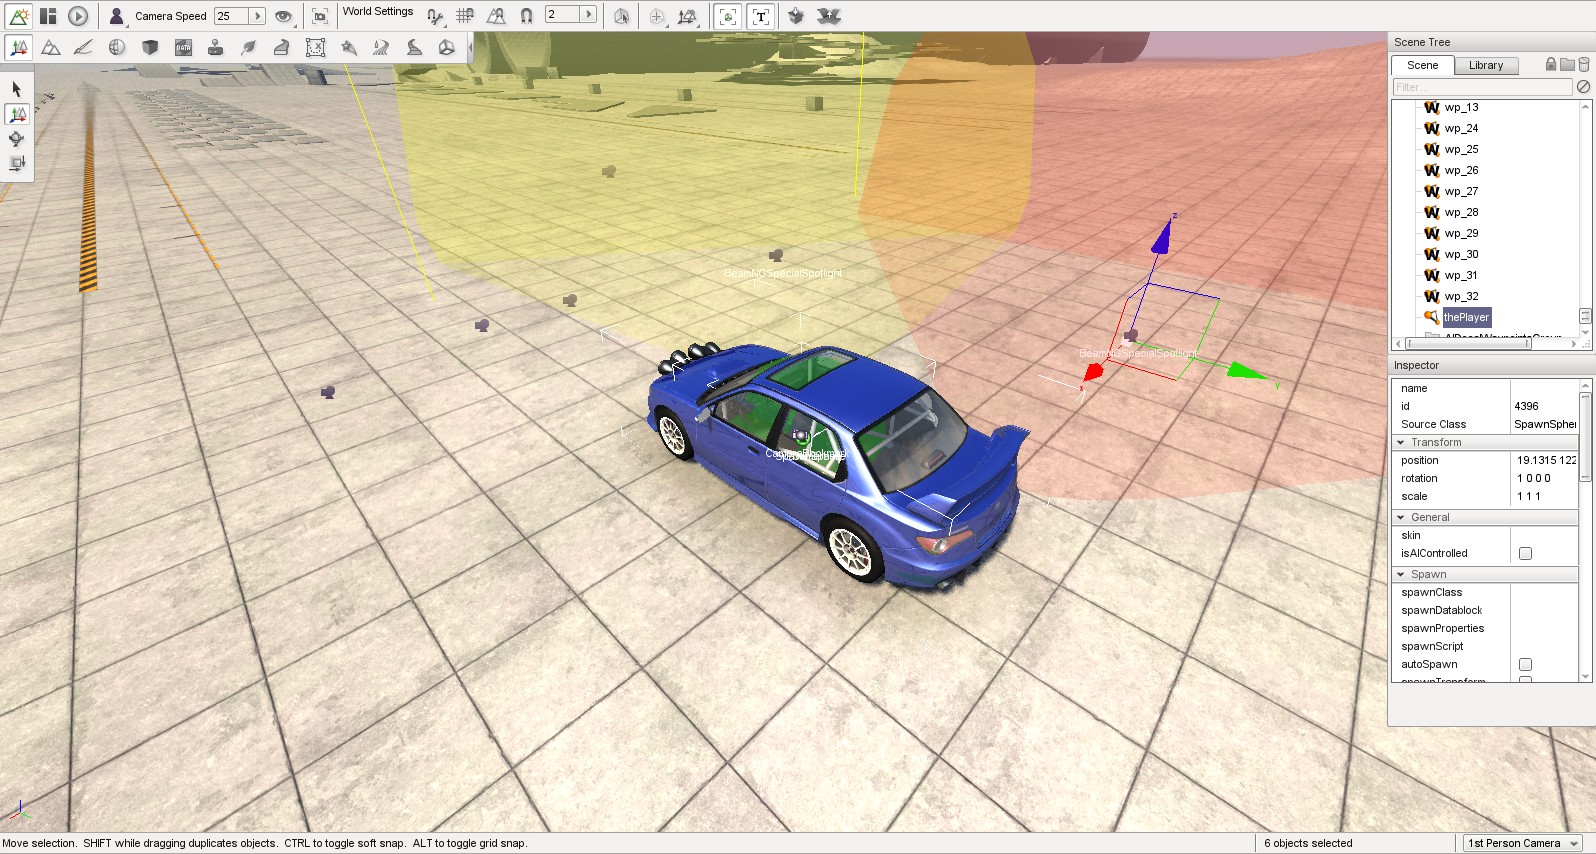Choose the Move selection tool
The image size is (1596, 854).
coord(17,114)
